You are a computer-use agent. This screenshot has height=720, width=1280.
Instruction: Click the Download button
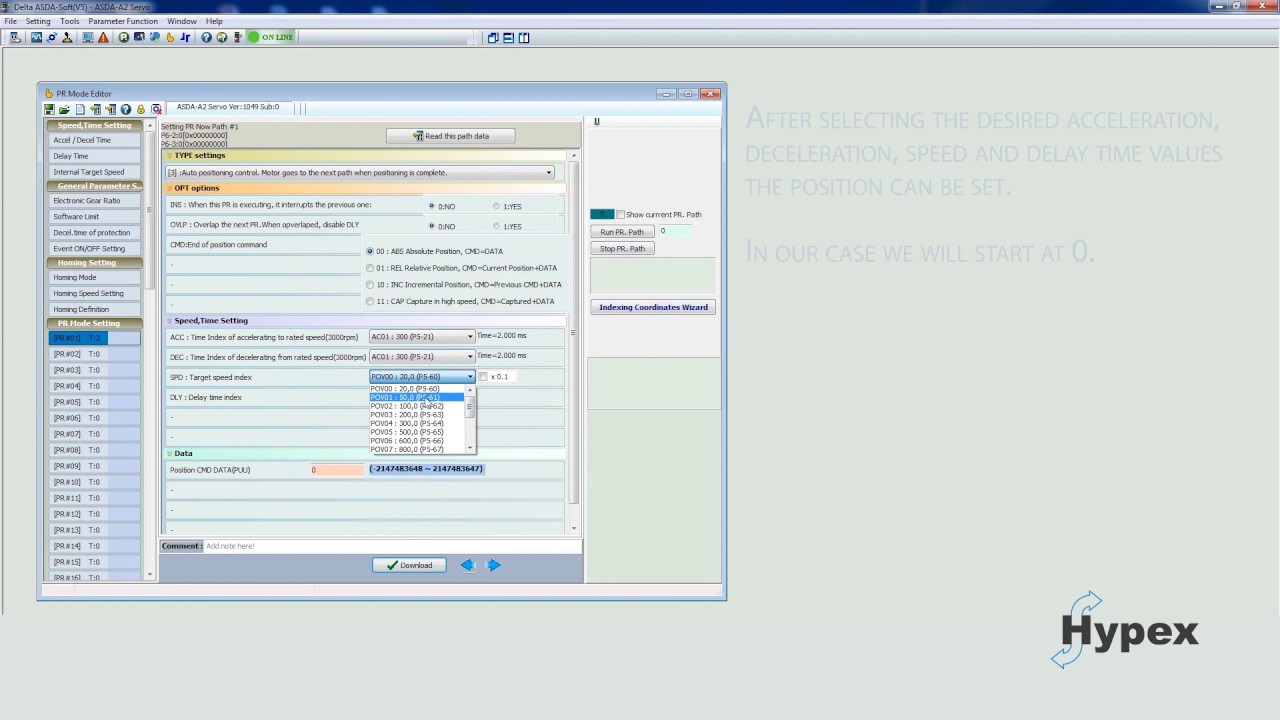click(409, 565)
